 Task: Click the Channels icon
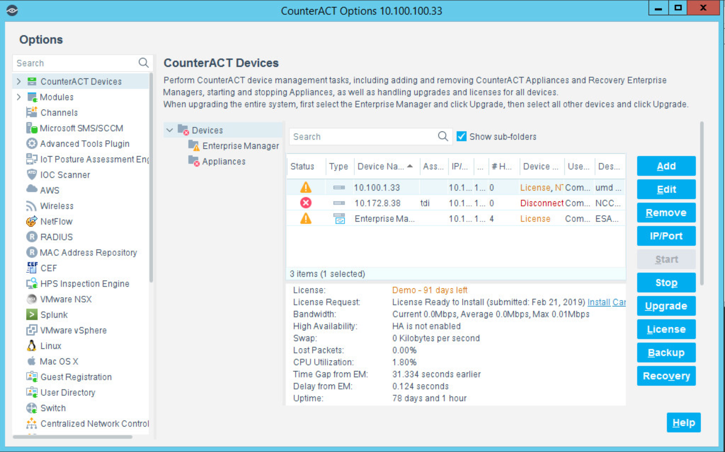pyautogui.click(x=31, y=112)
